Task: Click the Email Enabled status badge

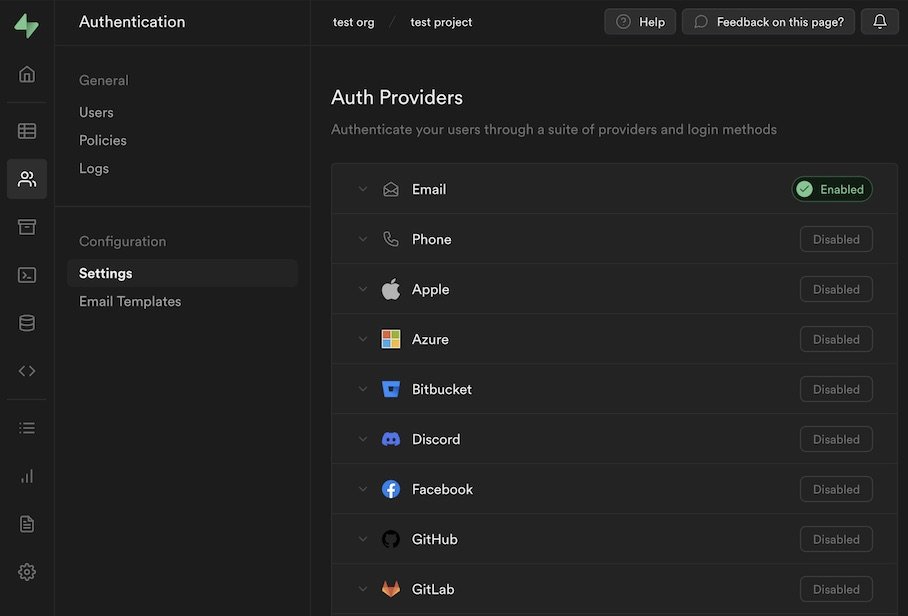Action: pyautogui.click(x=832, y=189)
